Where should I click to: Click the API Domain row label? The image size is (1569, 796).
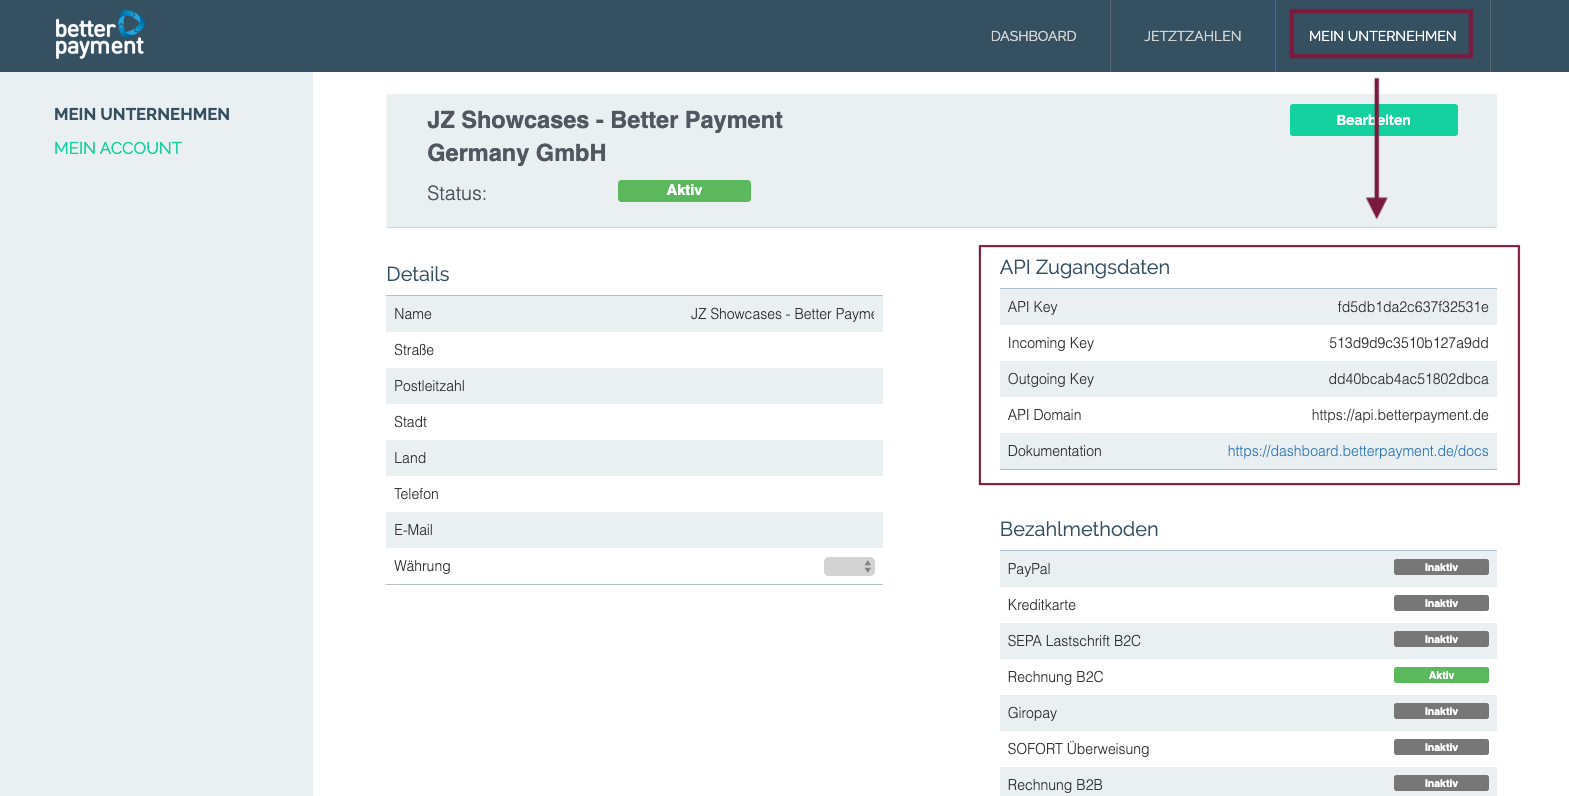tap(1044, 415)
